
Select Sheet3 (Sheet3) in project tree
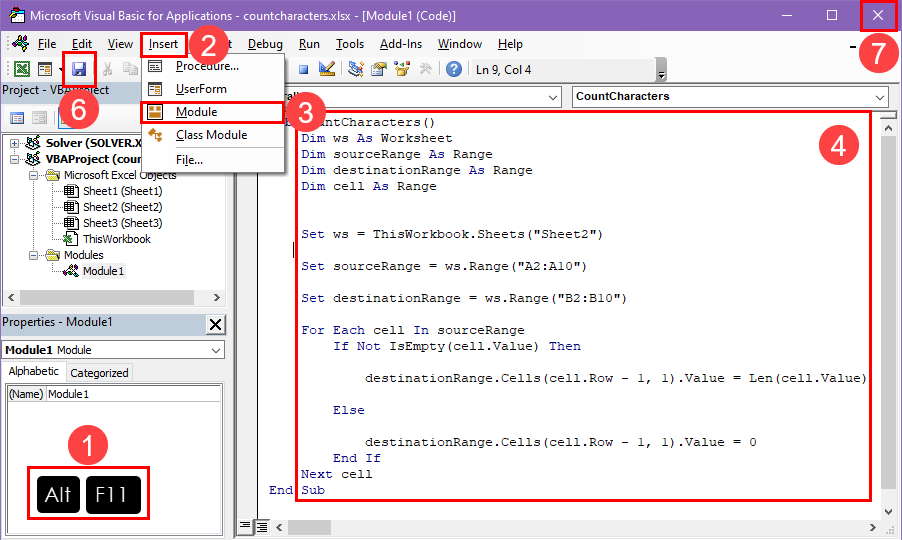tap(123, 223)
